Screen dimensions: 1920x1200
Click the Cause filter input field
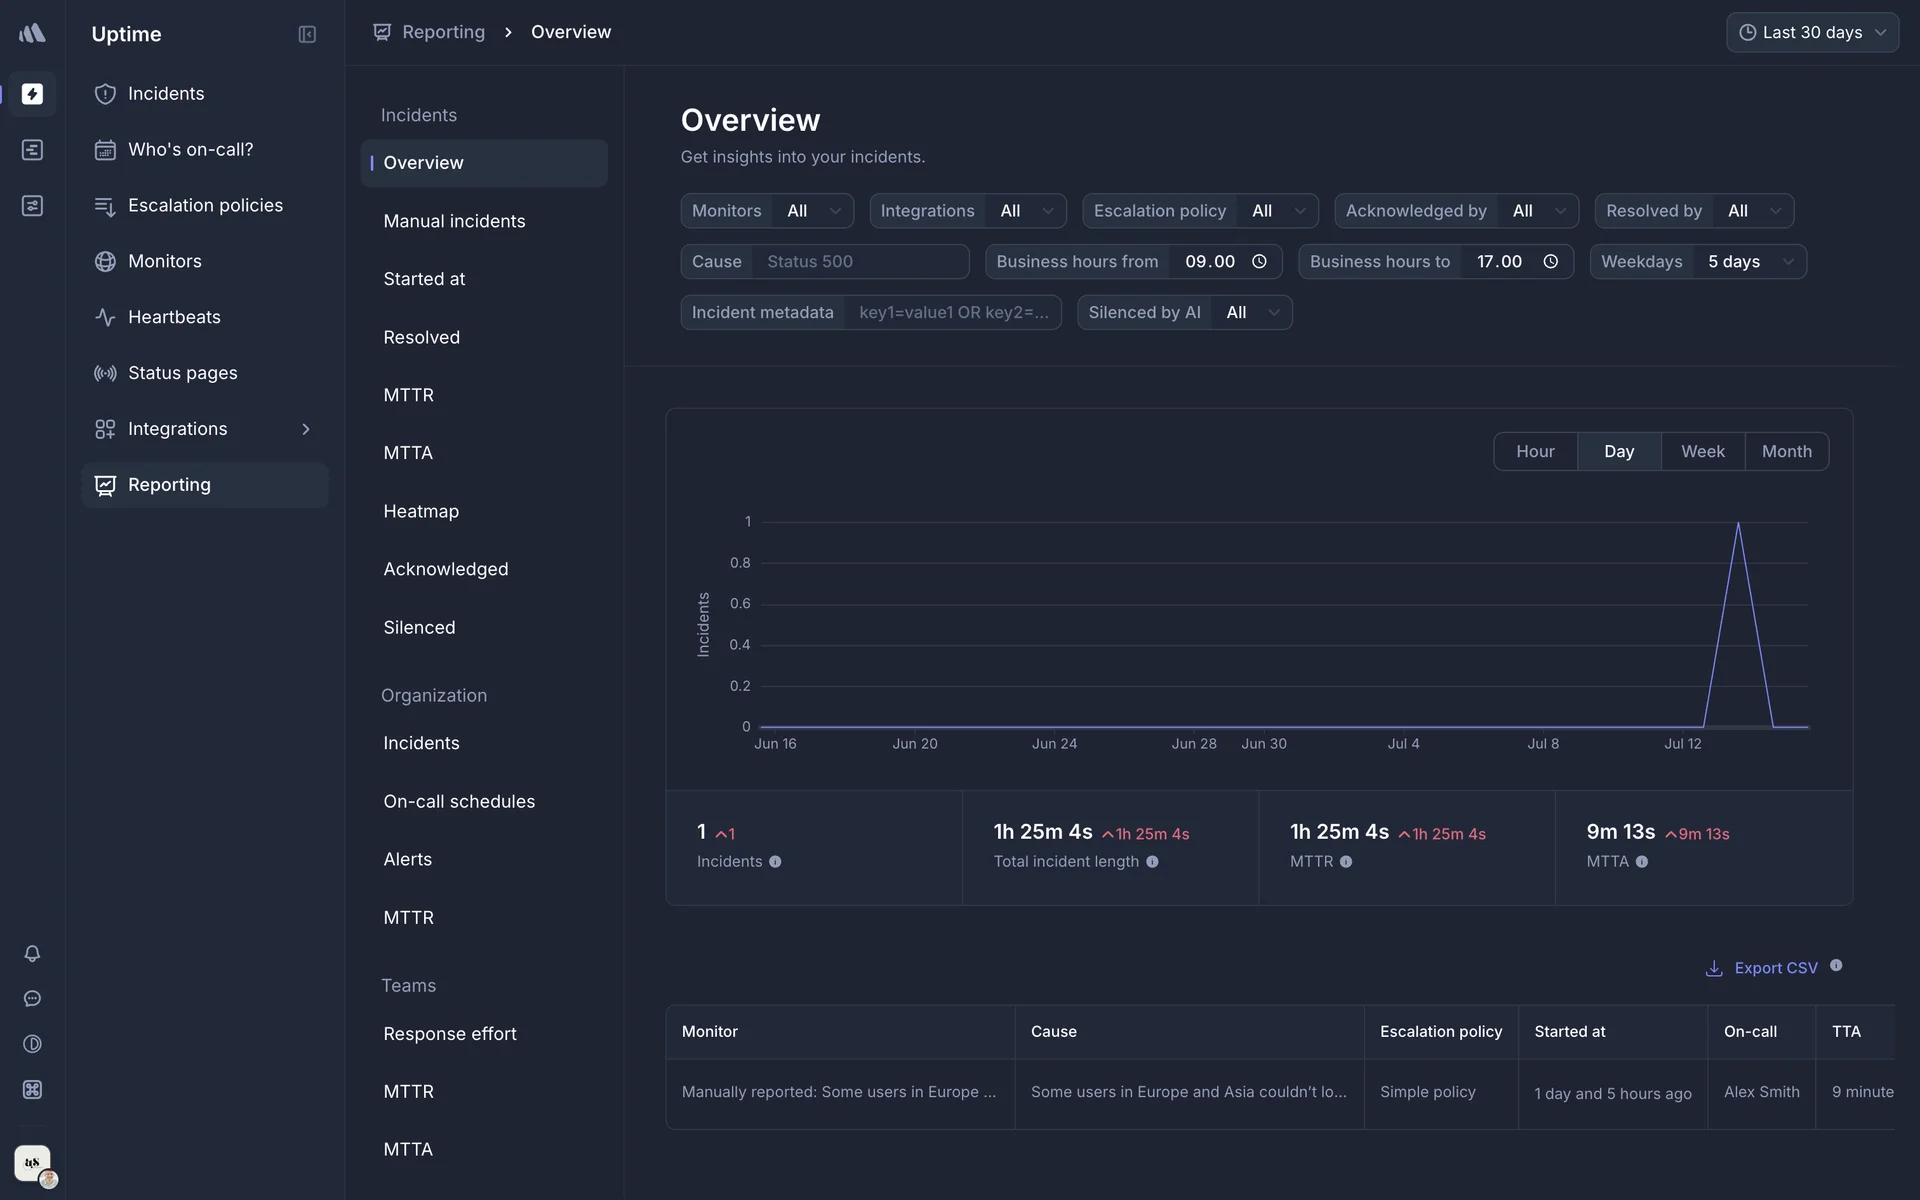[x=860, y=262]
